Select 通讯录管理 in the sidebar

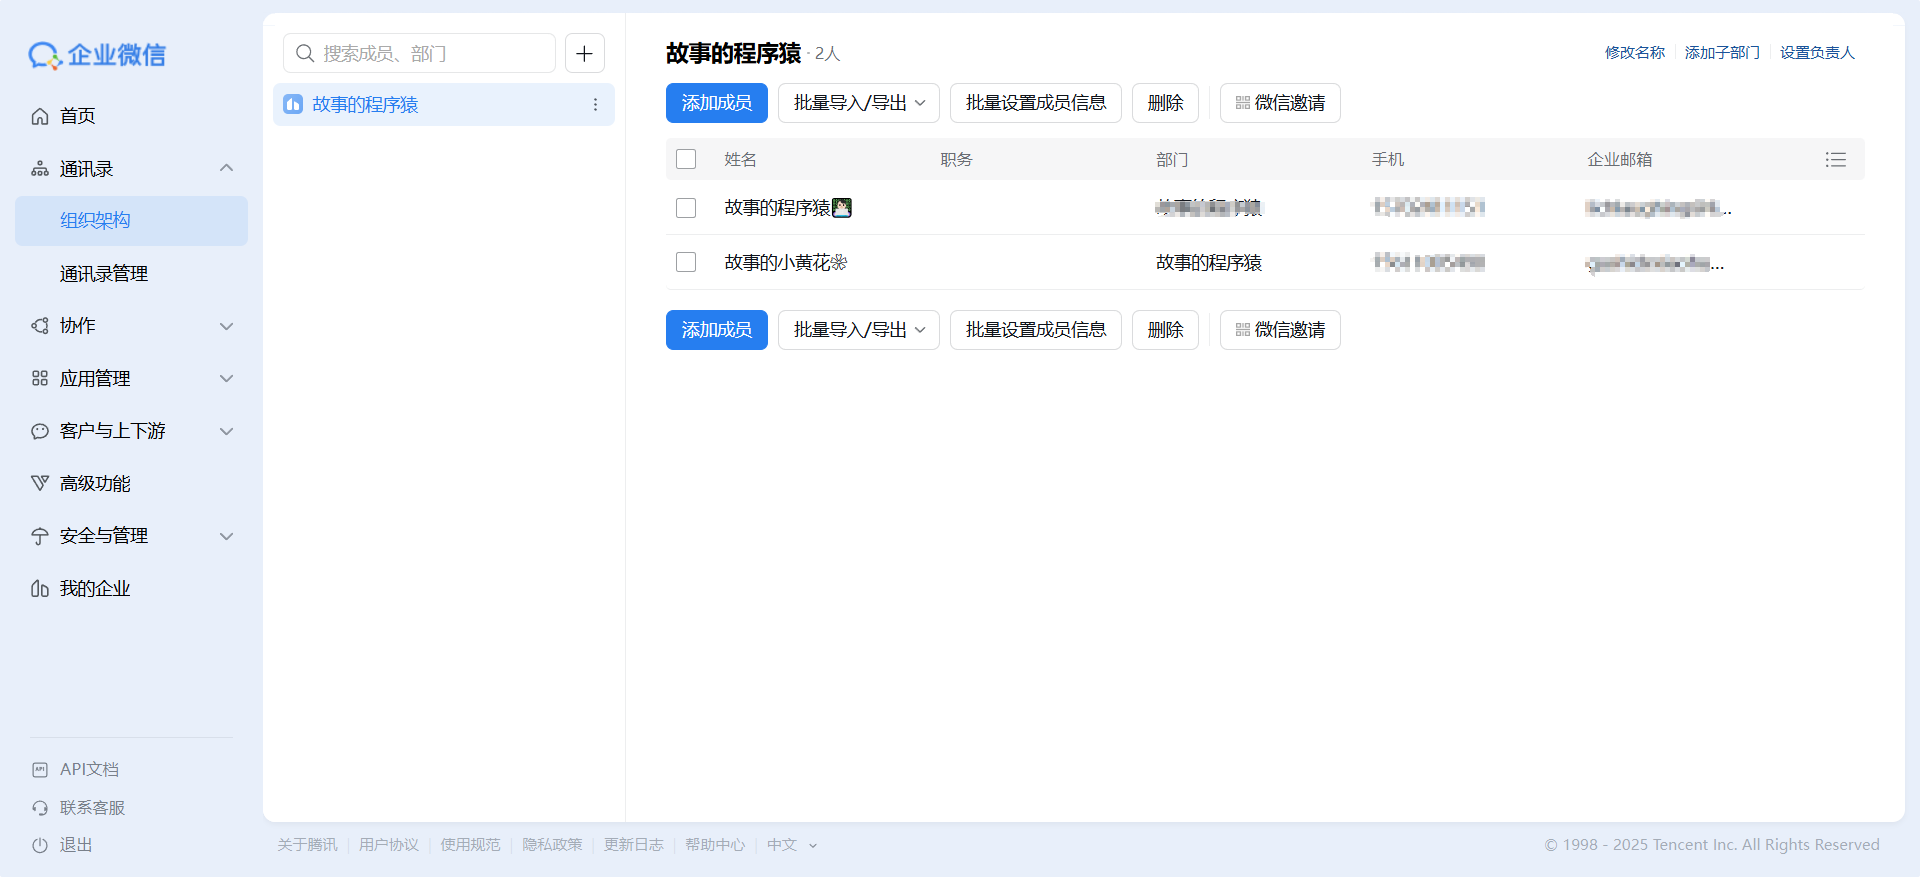(x=104, y=274)
